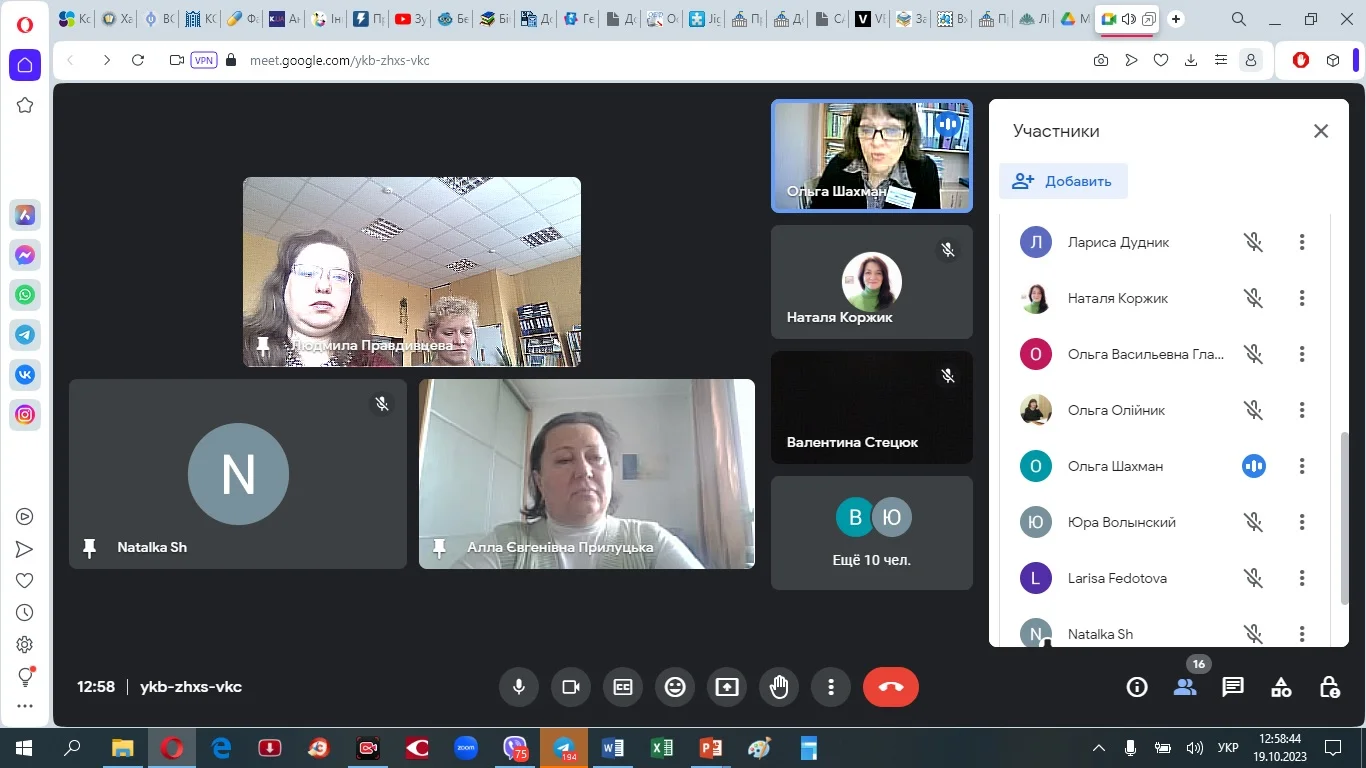Viewport: 1366px width, 768px height.
Task: Toggle the camera in the call bar
Action: [x=571, y=687]
